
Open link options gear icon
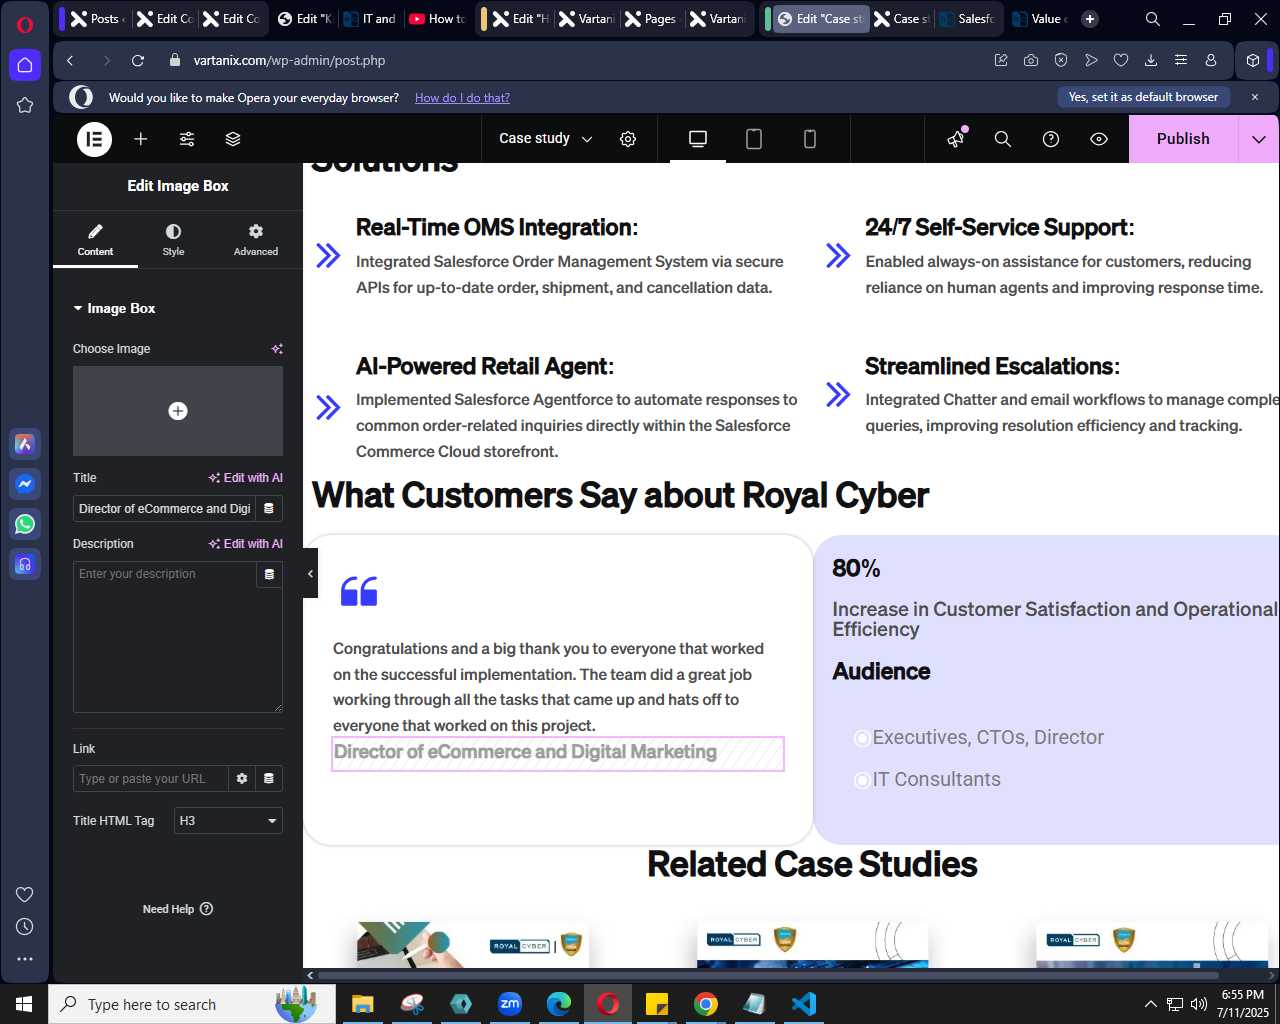click(x=242, y=779)
